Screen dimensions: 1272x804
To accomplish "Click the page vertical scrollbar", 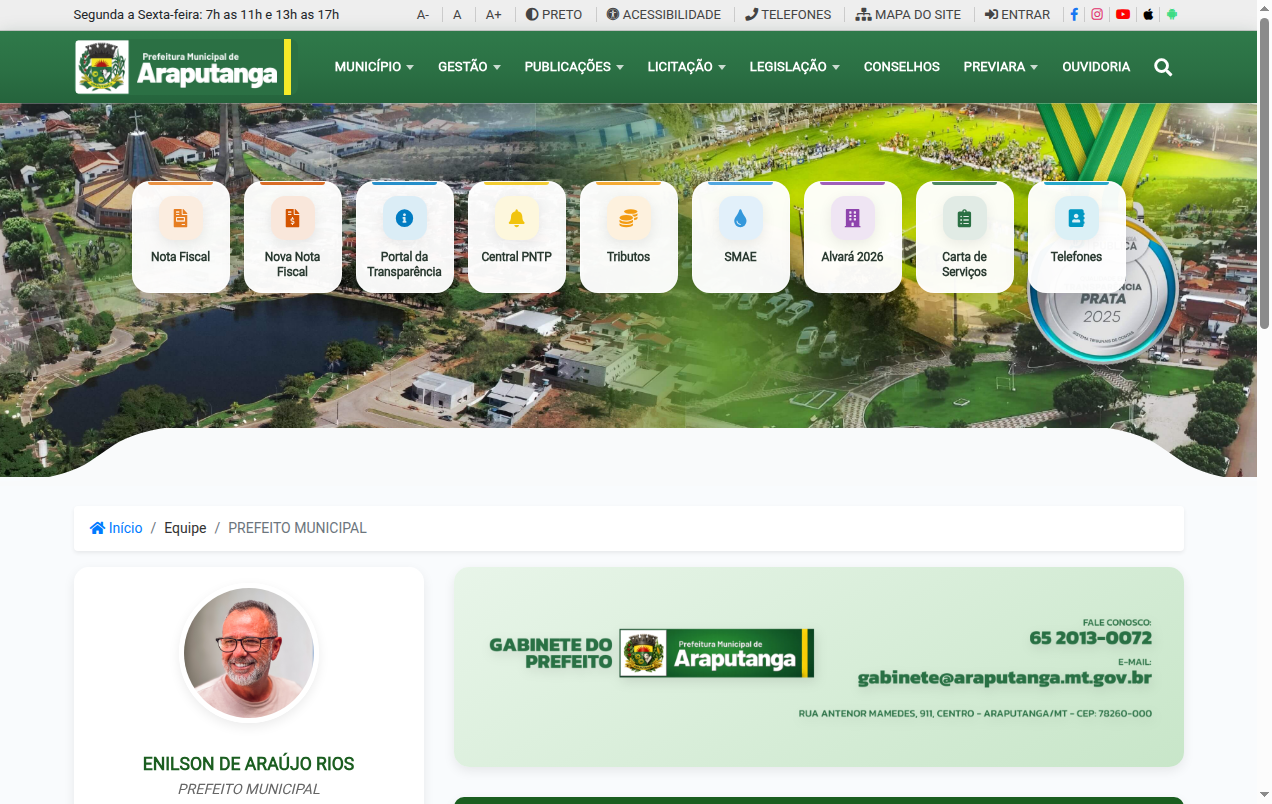I will (x=1264, y=172).
